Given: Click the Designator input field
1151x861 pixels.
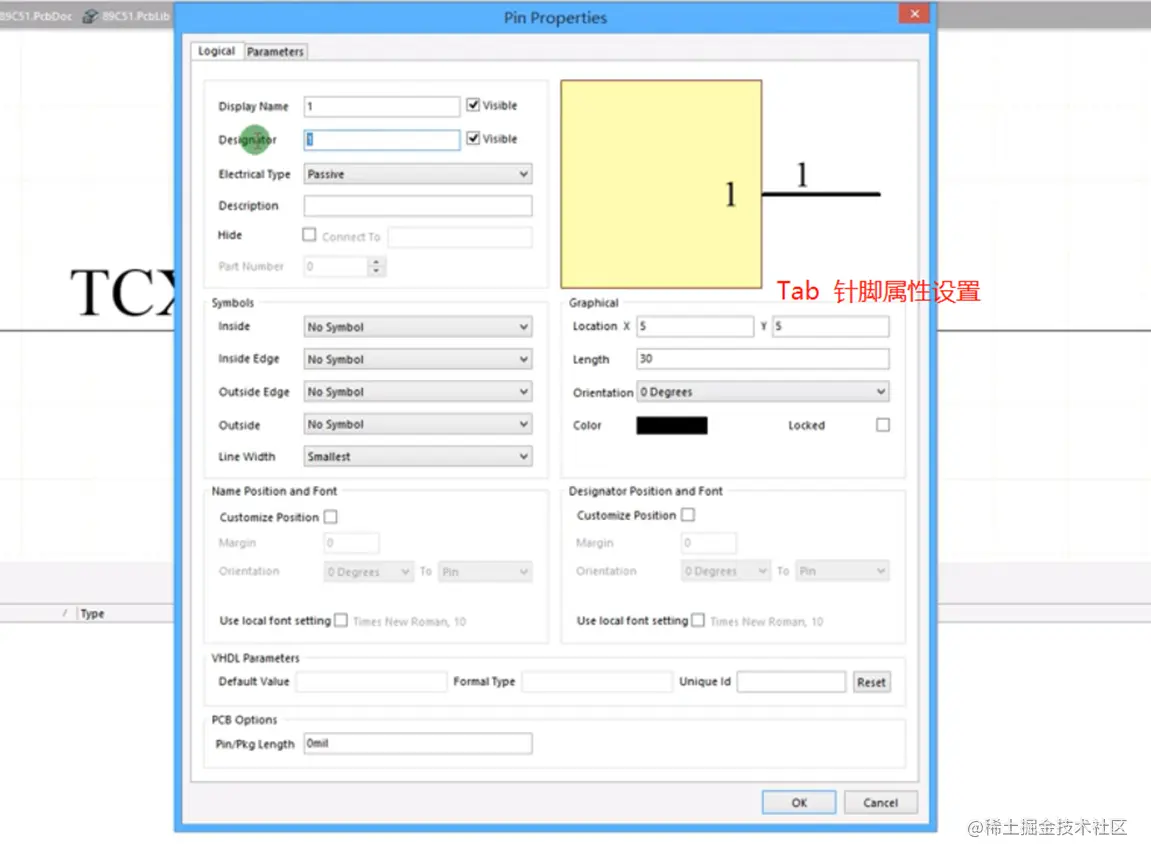Looking at the screenshot, I should [x=382, y=139].
